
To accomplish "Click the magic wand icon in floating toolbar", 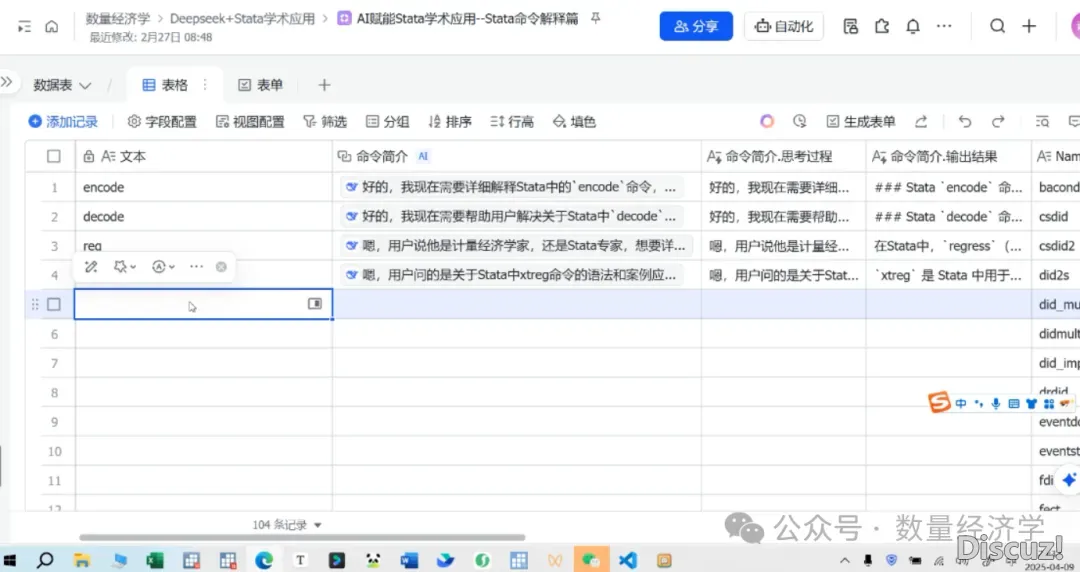I will (x=91, y=267).
